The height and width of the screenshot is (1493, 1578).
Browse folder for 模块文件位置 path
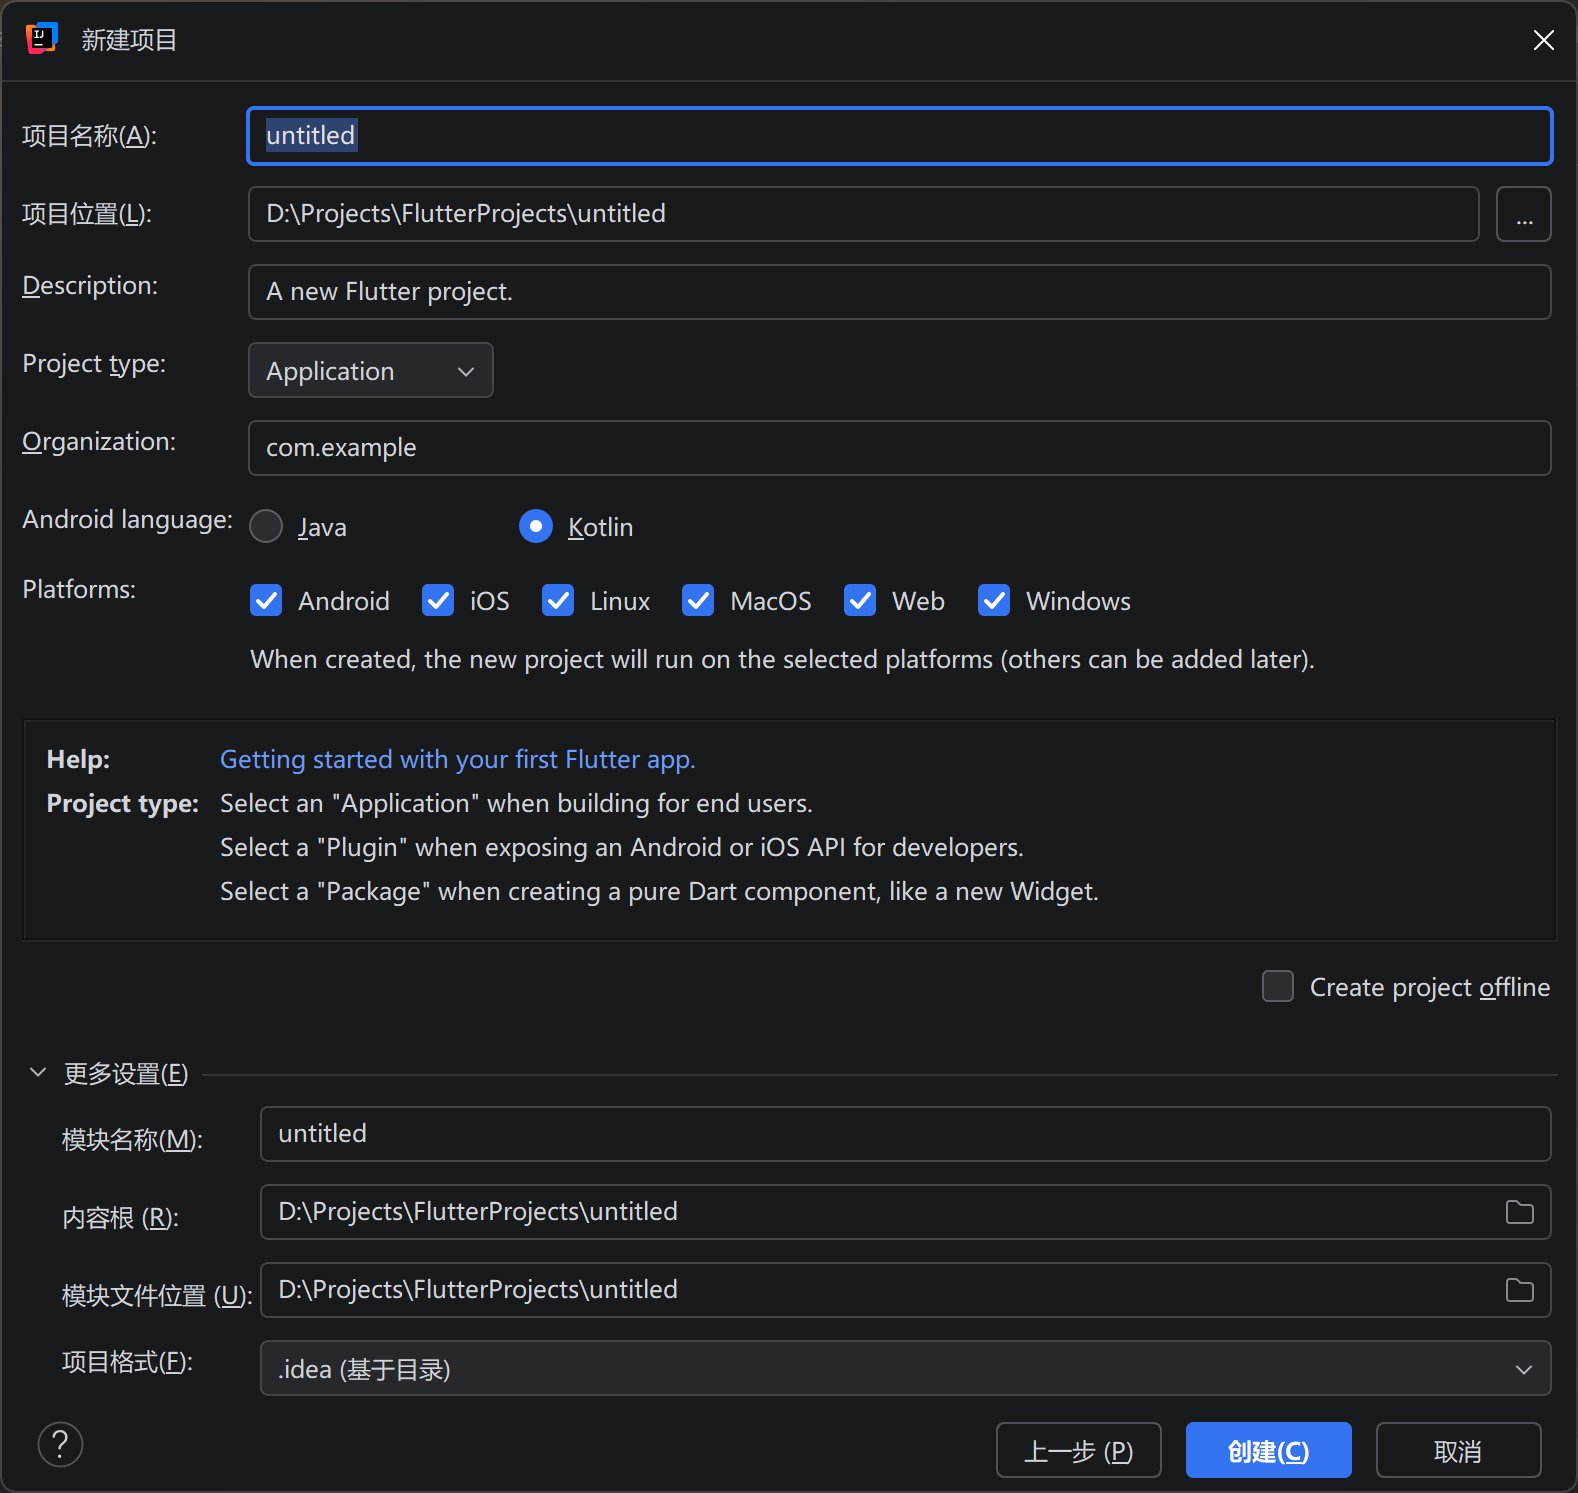click(x=1520, y=1290)
